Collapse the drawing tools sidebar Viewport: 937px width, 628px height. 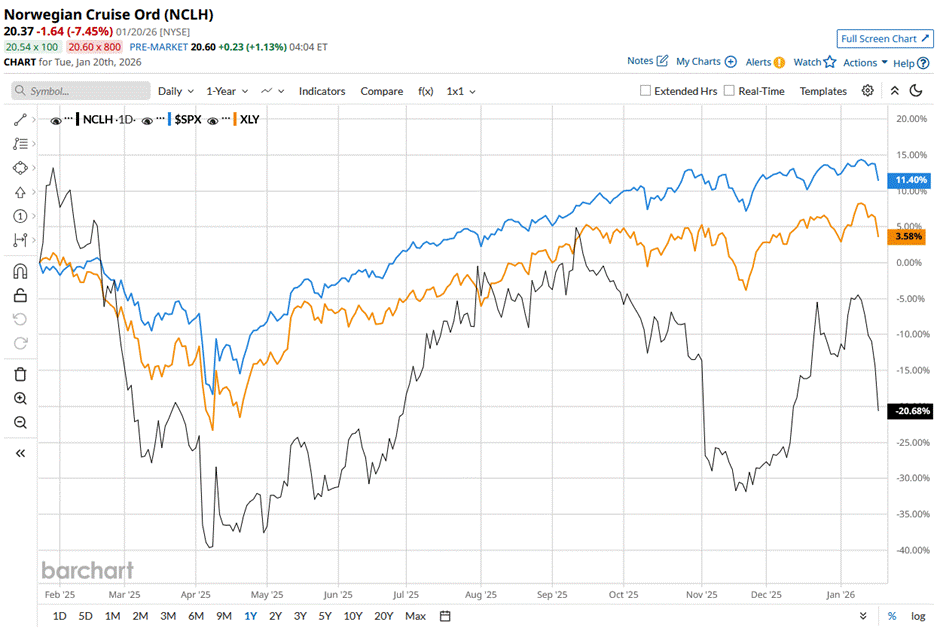point(20,454)
